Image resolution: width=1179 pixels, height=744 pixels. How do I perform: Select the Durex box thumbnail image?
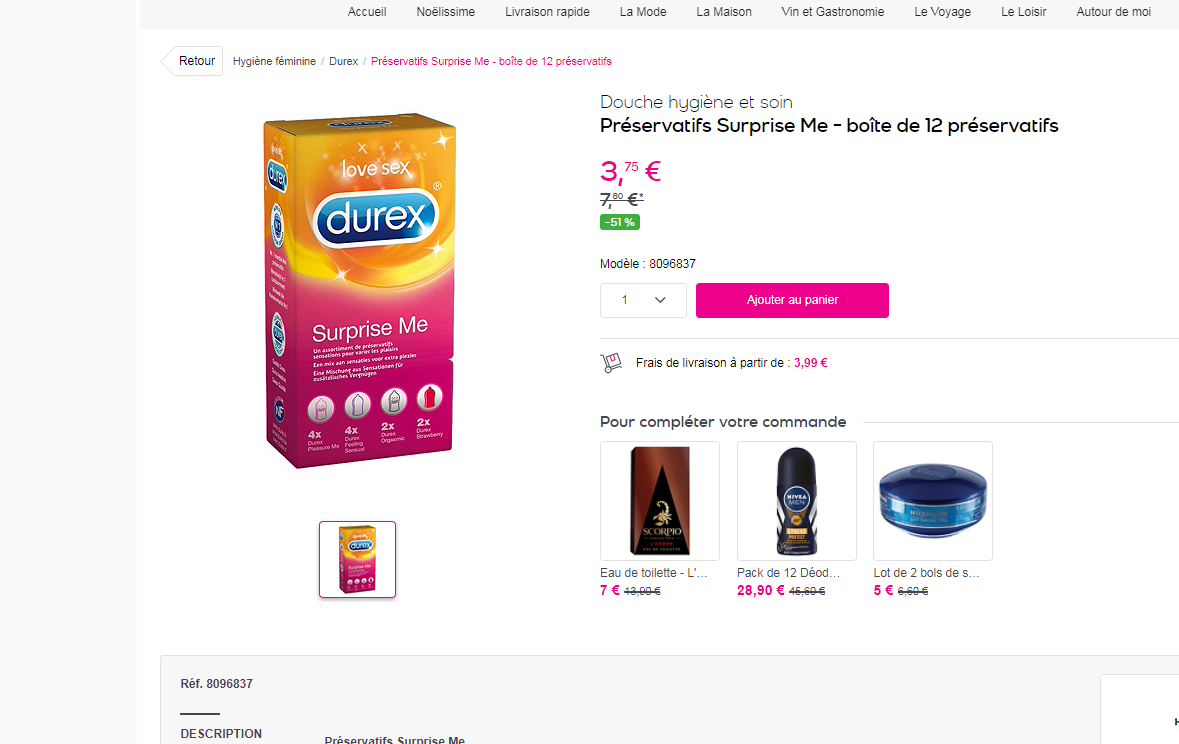(357, 559)
